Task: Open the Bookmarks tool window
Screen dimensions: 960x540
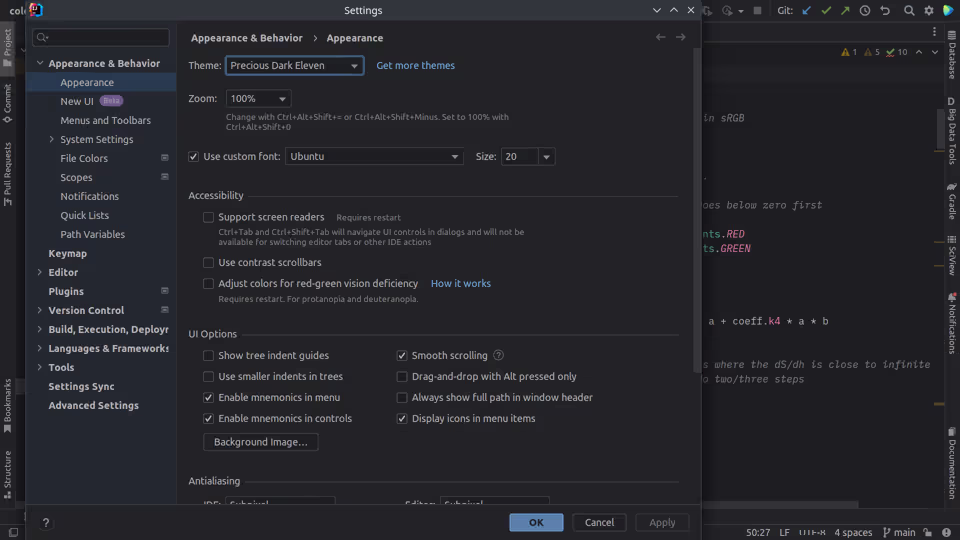Action: tap(7, 406)
